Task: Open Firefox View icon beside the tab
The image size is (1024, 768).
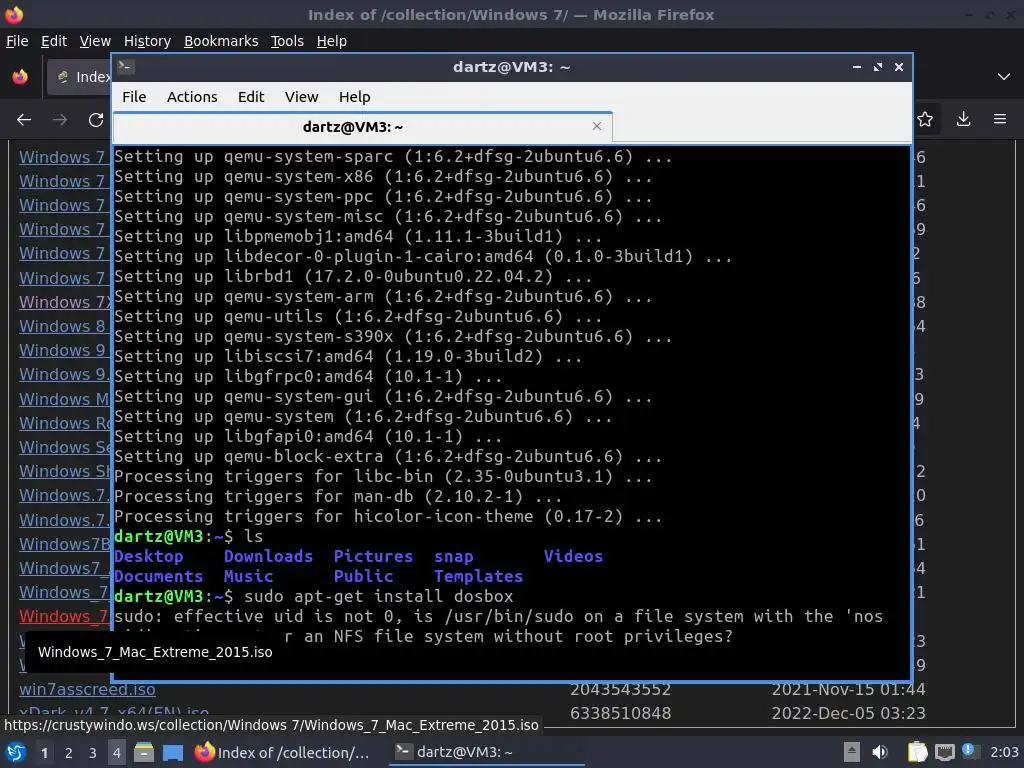Action: pos(20,76)
